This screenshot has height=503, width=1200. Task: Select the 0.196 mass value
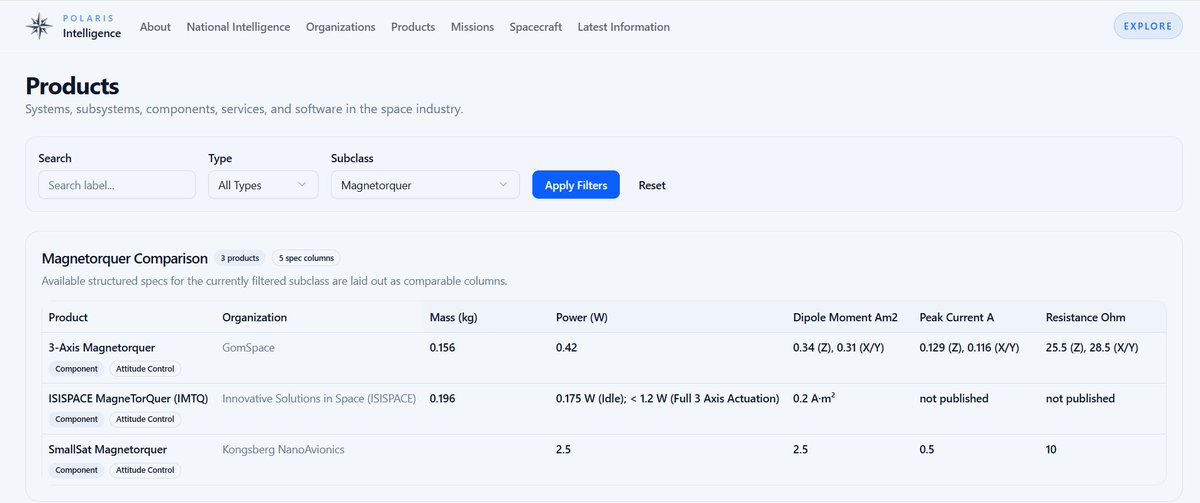pos(441,398)
